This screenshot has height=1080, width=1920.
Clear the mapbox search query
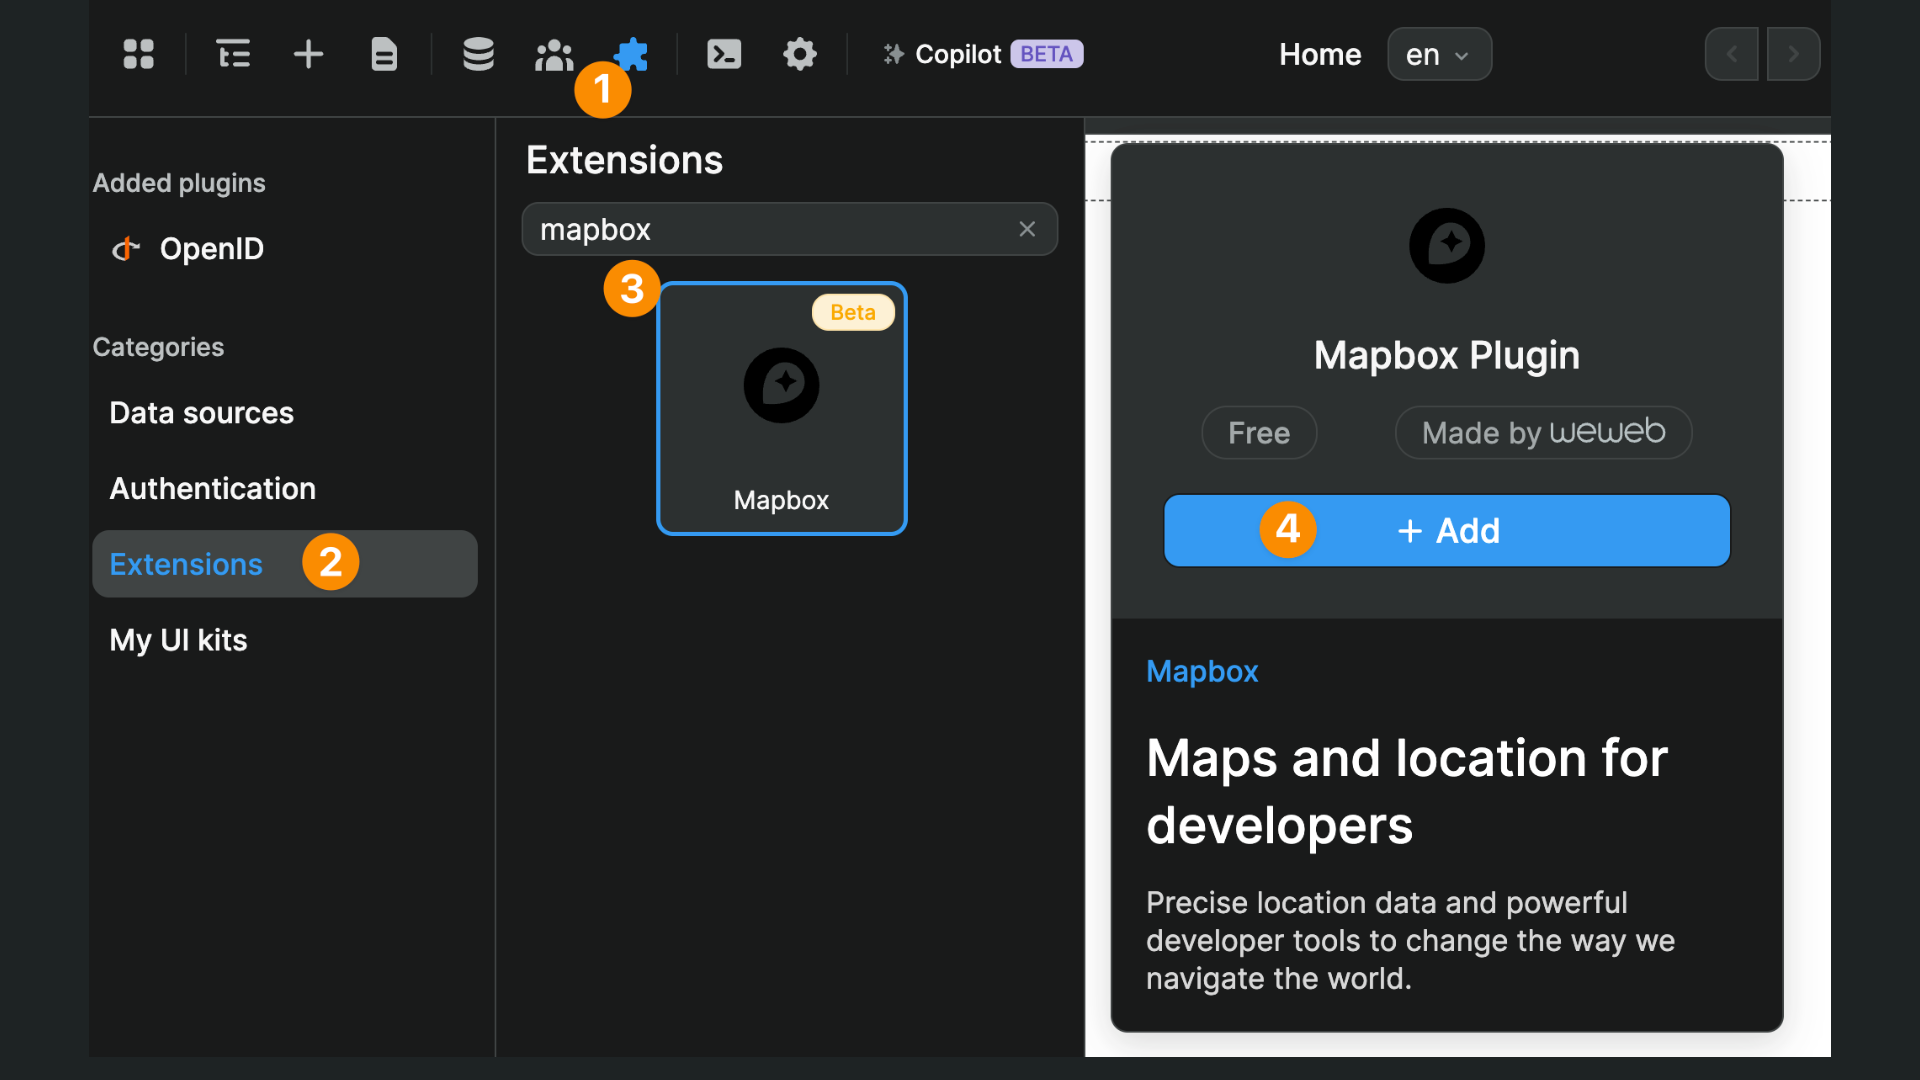point(1027,229)
